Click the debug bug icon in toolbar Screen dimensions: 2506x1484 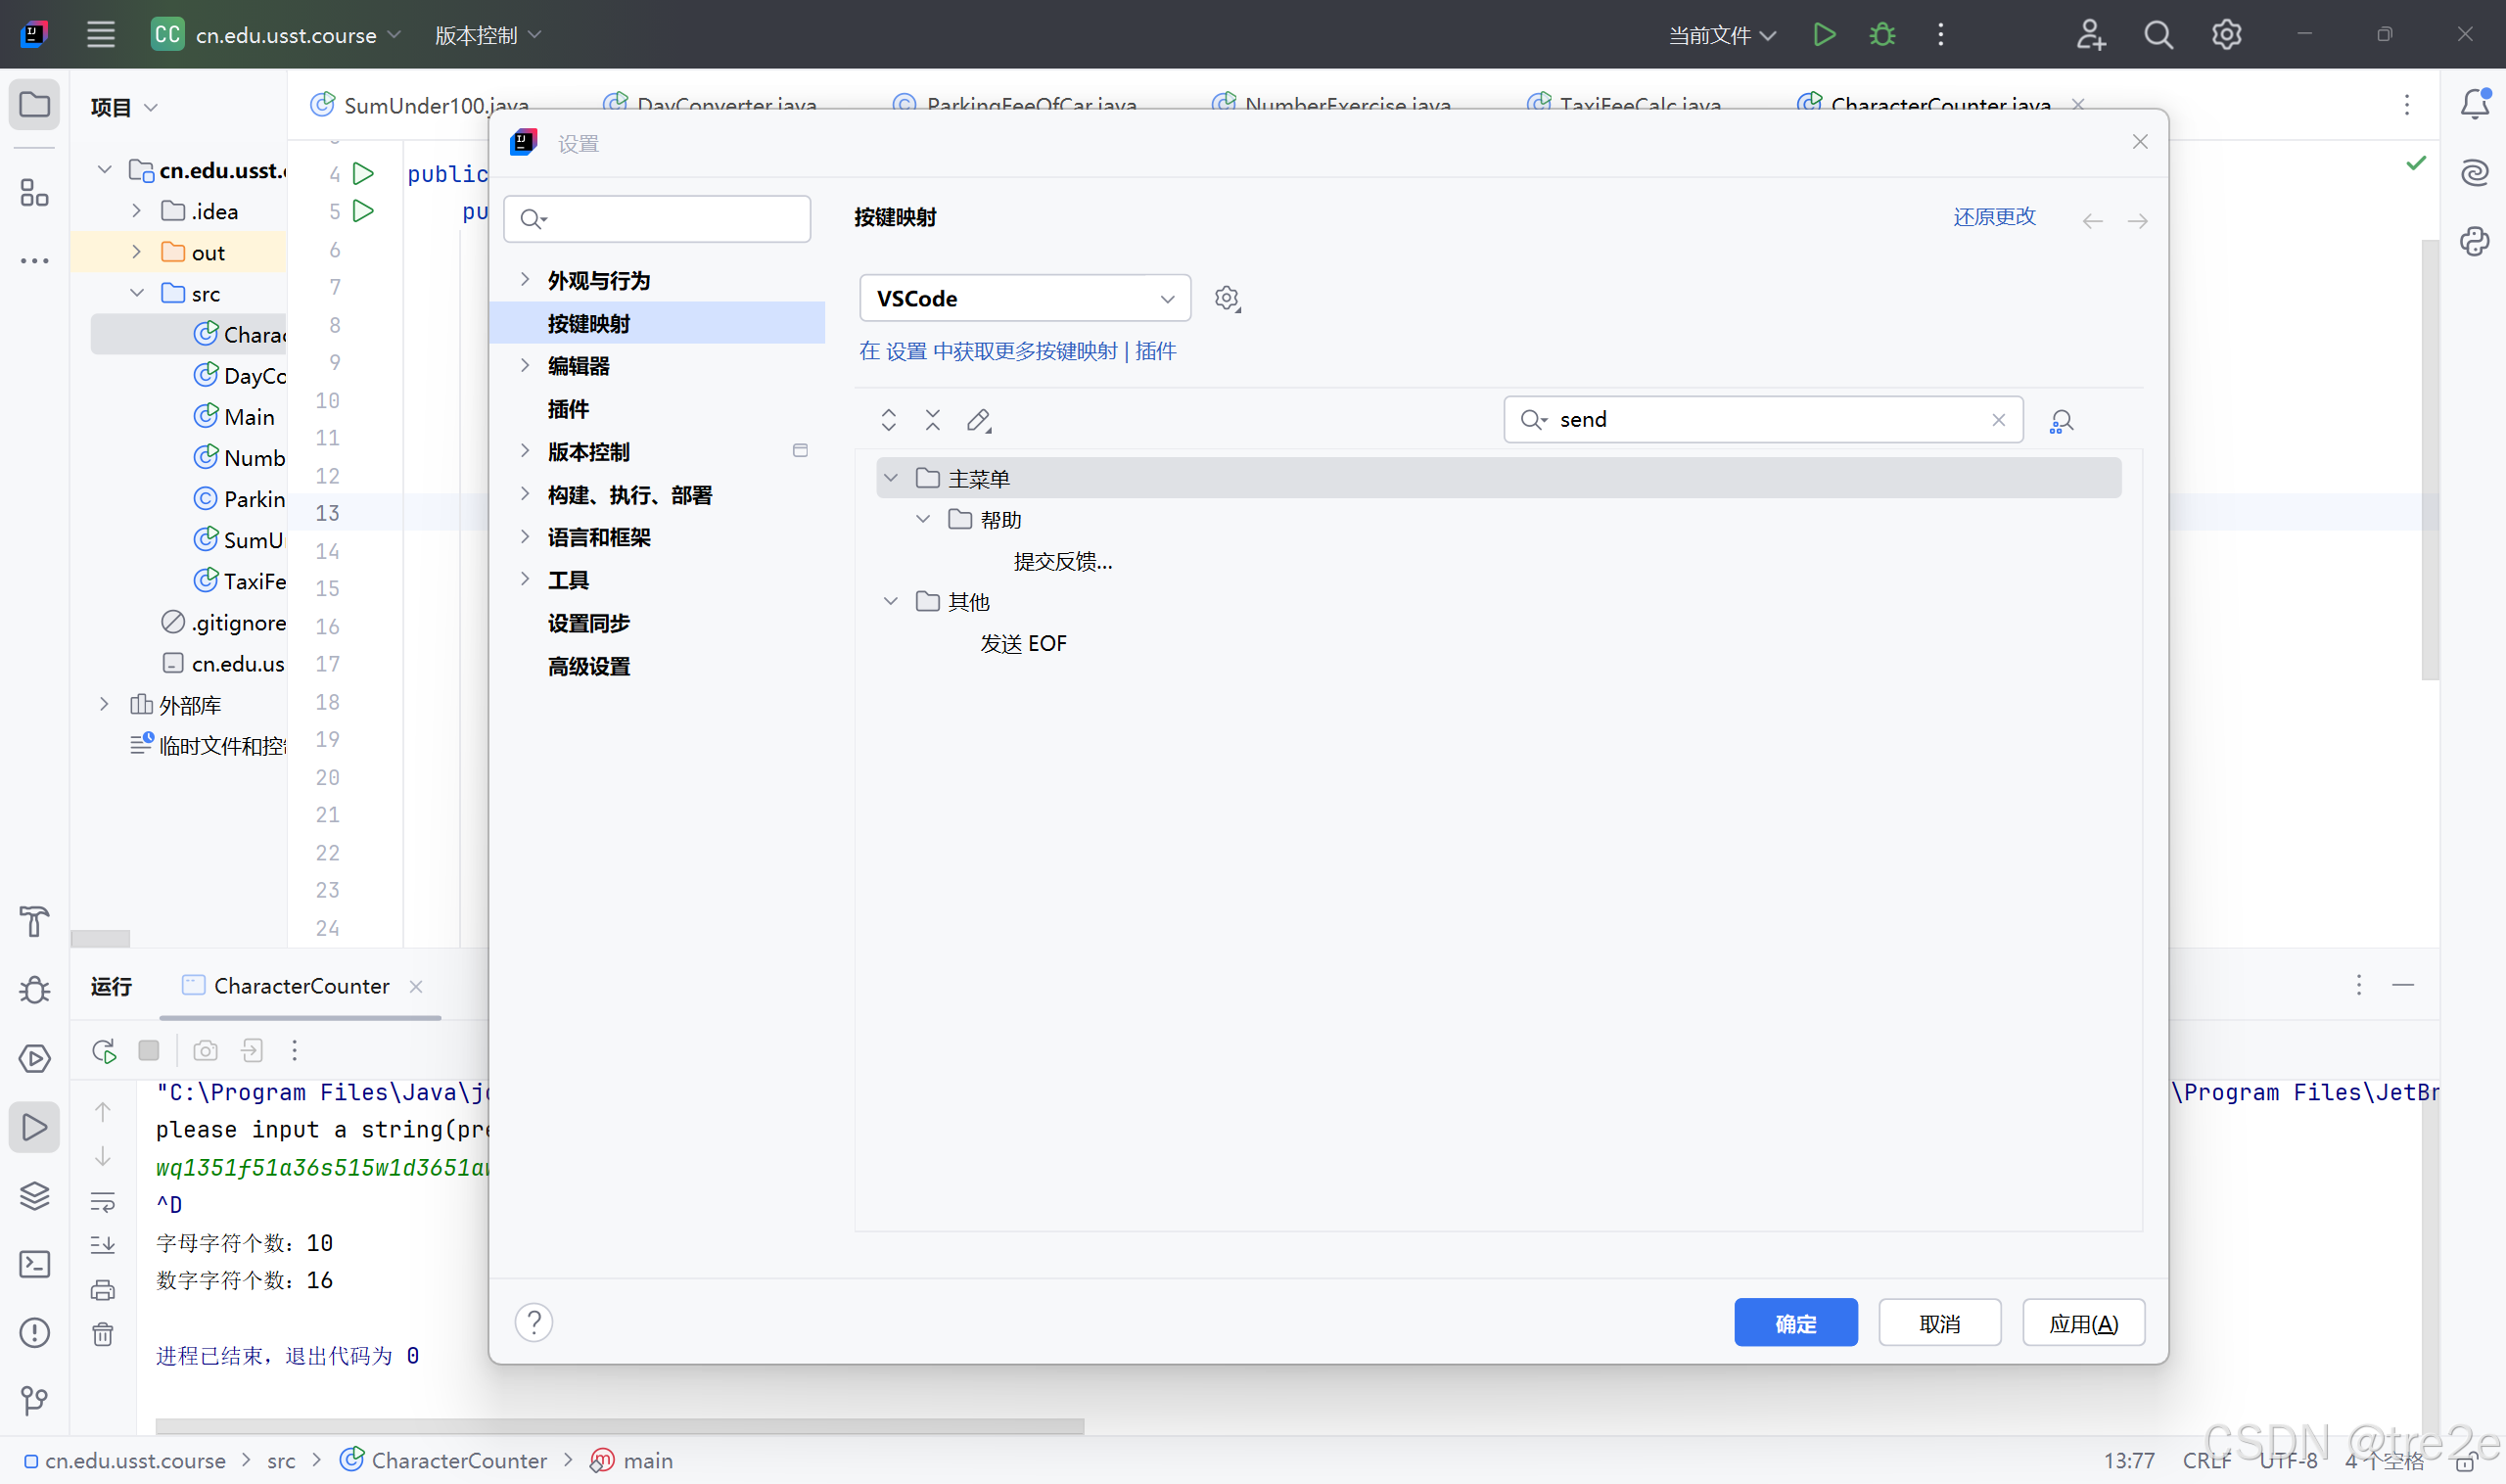(x=1882, y=35)
